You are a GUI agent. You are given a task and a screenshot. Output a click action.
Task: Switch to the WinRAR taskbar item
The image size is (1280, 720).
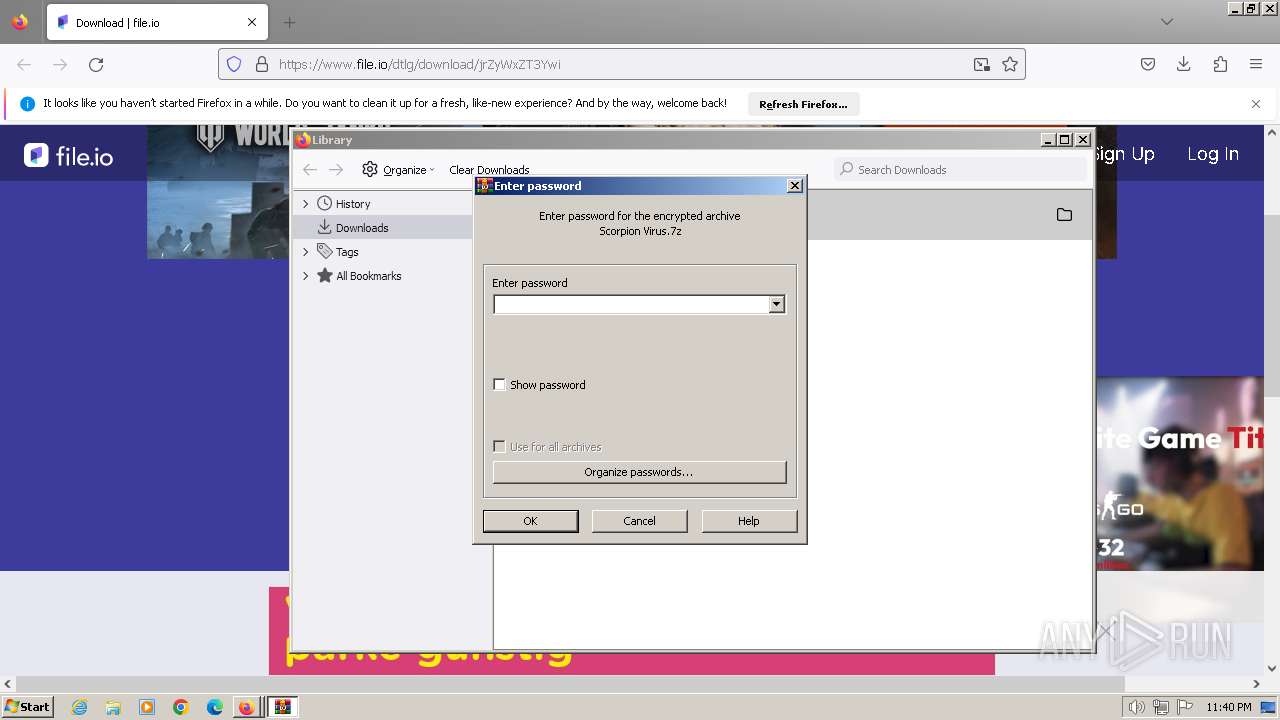point(283,707)
